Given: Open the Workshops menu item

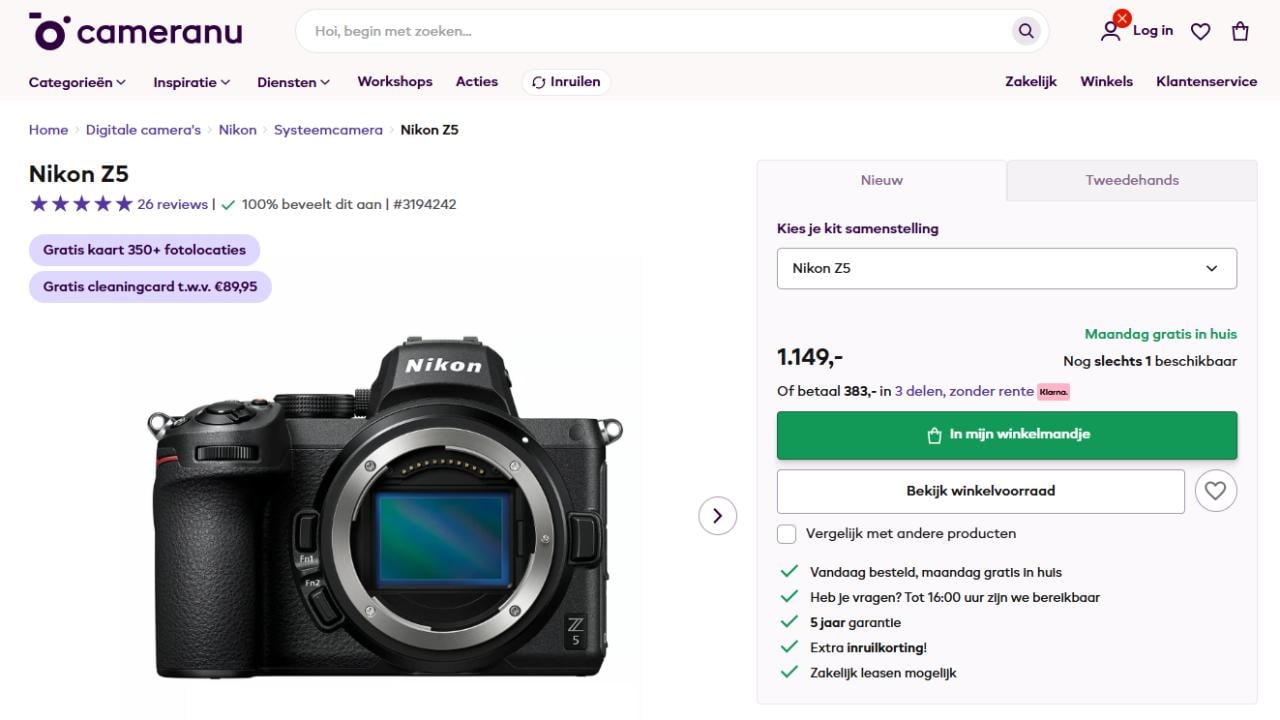Looking at the screenshot, I should click(395, 82).
